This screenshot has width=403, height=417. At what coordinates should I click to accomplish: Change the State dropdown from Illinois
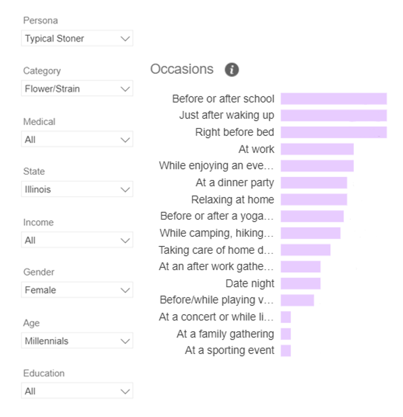[77, 189]
